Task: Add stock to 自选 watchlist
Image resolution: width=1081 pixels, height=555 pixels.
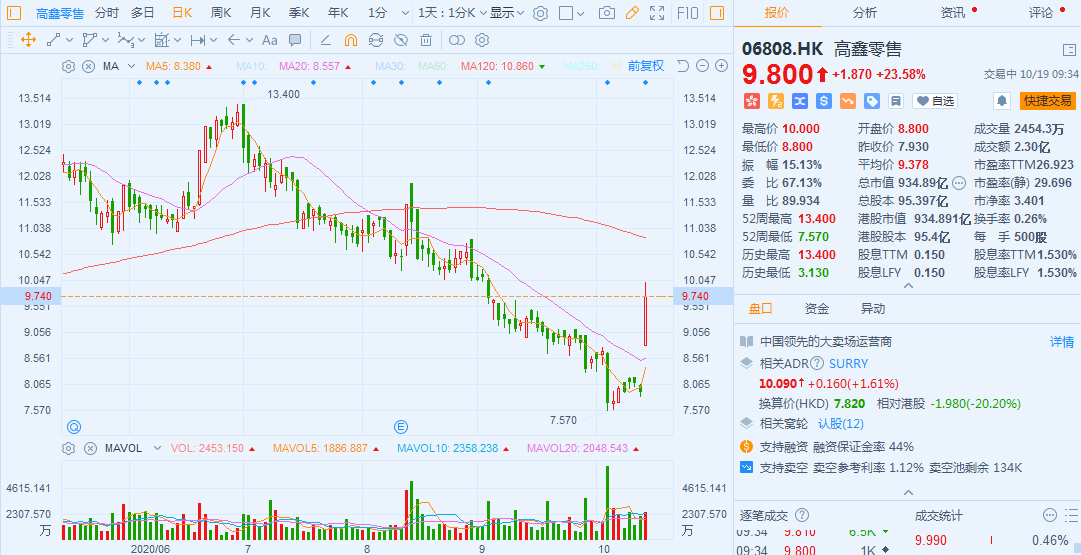Action: click(x=936, y=101)
